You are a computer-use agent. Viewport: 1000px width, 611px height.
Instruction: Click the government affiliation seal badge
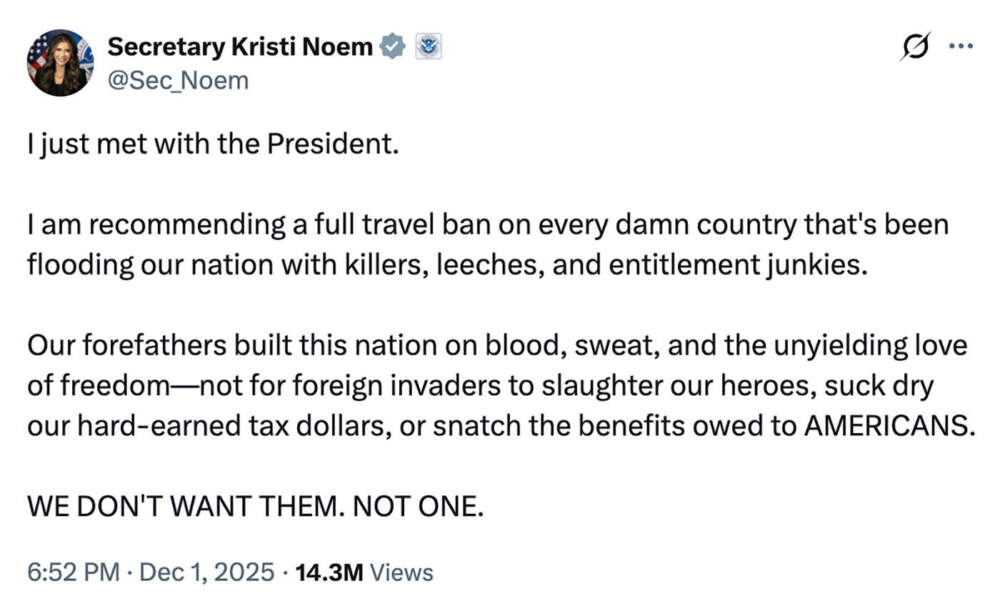pyautogui.click(x=428, y=46)
